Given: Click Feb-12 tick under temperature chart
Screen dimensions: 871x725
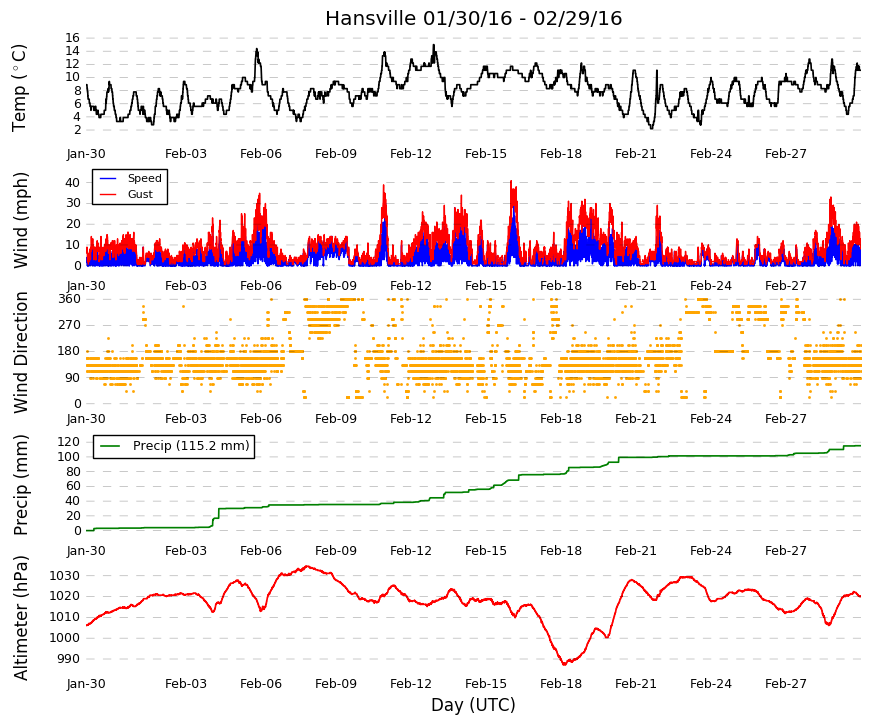Looking at the screenshot, I should tap(411, 154).
